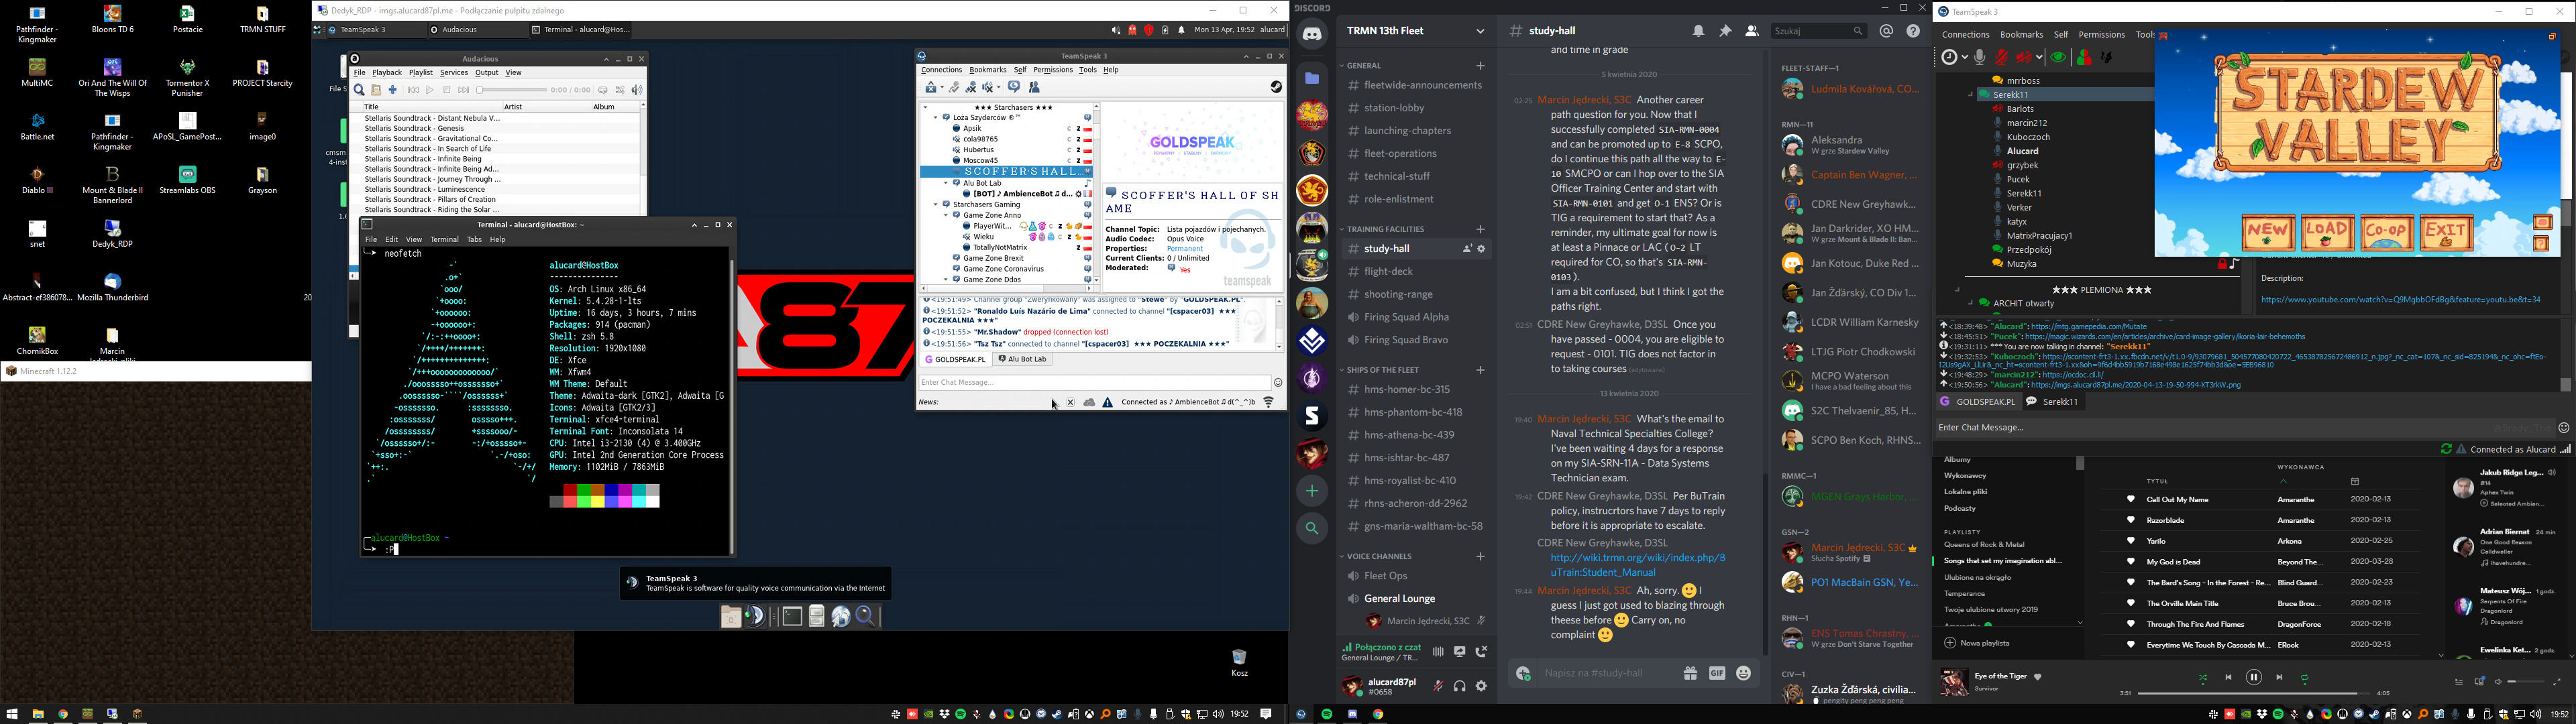Open Bookmarks menu in right TeamSpeak
This screenshot has height=724, width=2576.
[x=2021, y=35]
